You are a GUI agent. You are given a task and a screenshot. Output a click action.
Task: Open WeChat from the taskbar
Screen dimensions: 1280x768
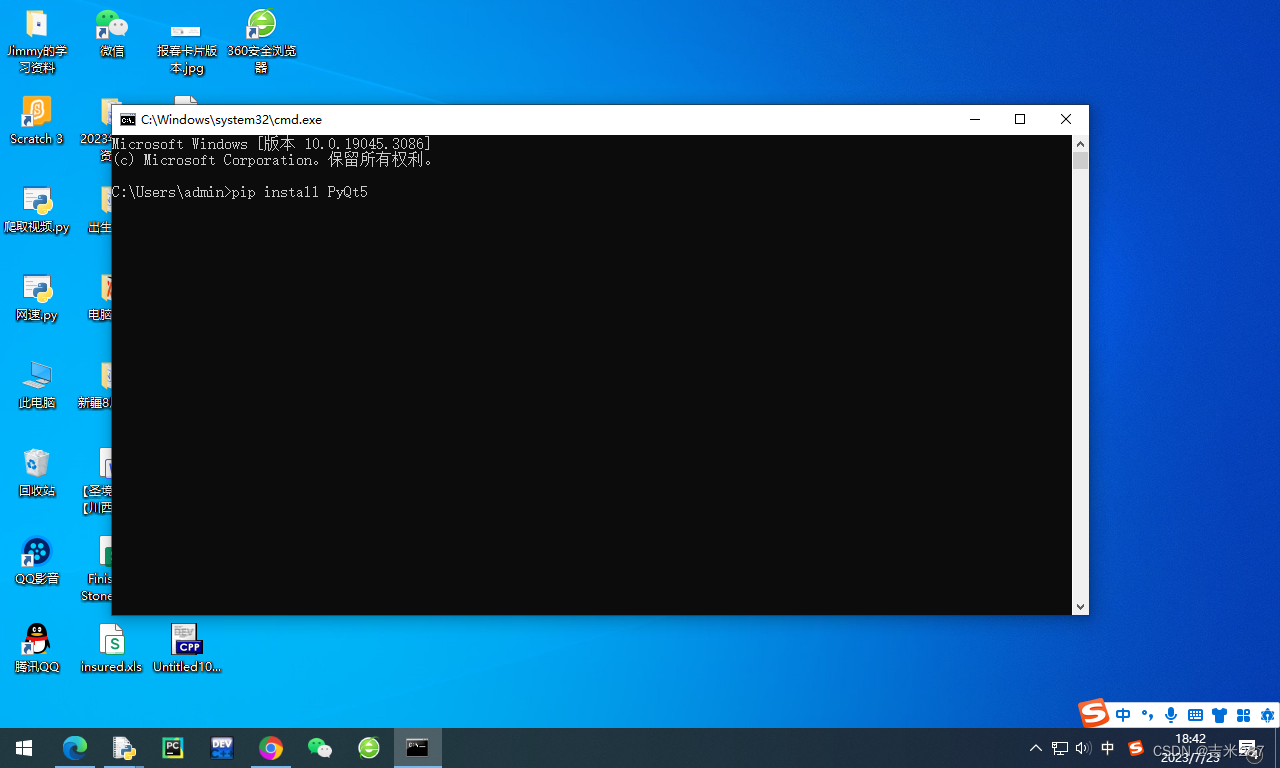pos(320,748)
